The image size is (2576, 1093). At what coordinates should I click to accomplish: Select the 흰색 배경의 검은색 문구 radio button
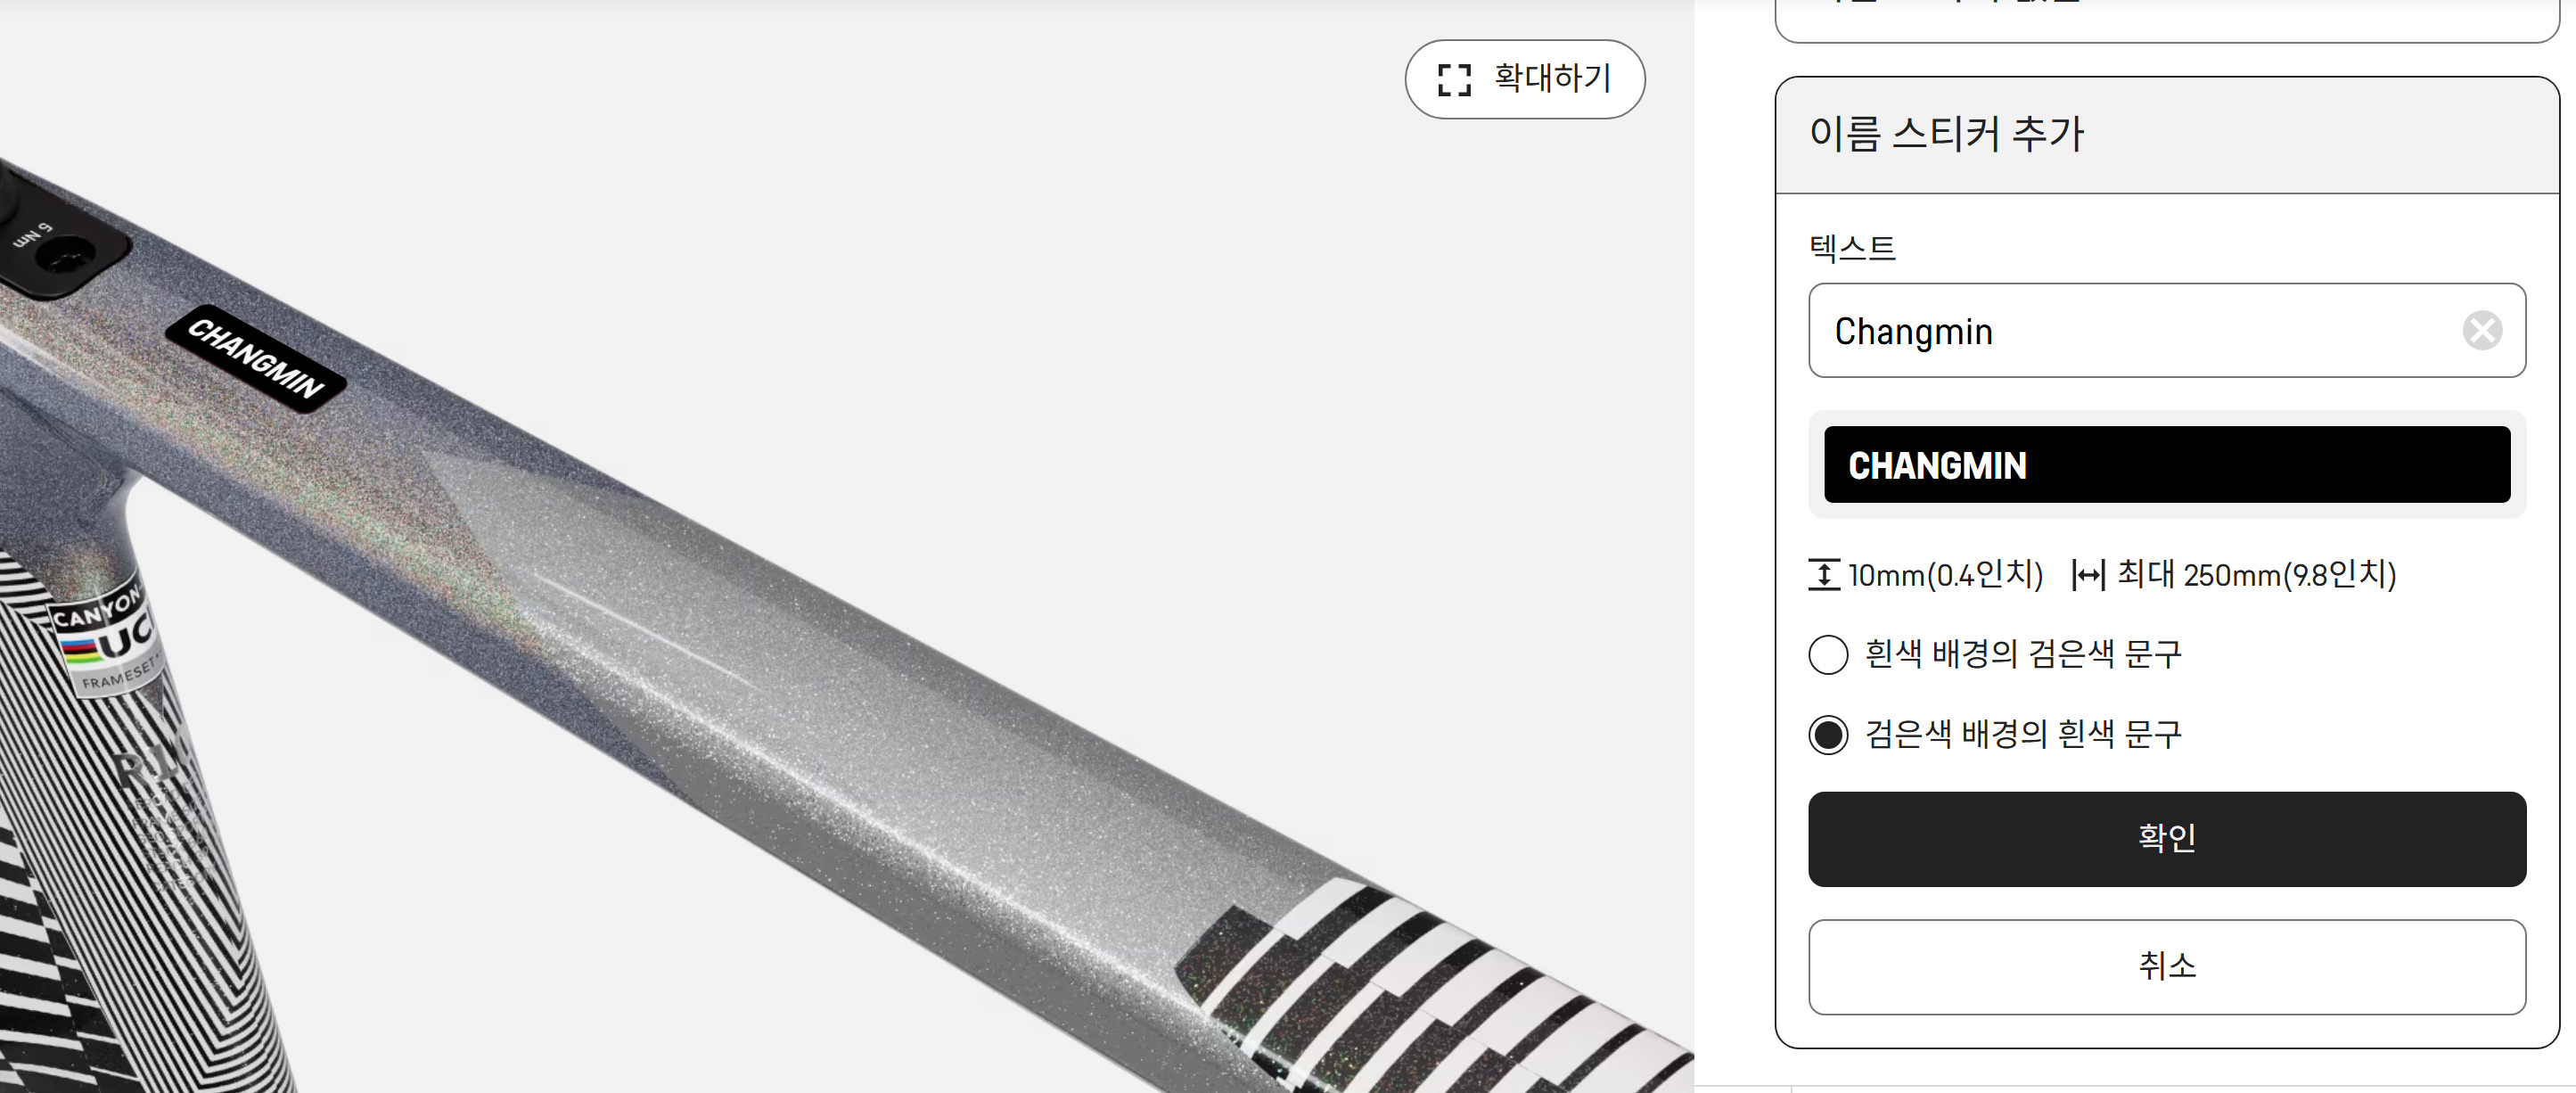(1828, 655)
